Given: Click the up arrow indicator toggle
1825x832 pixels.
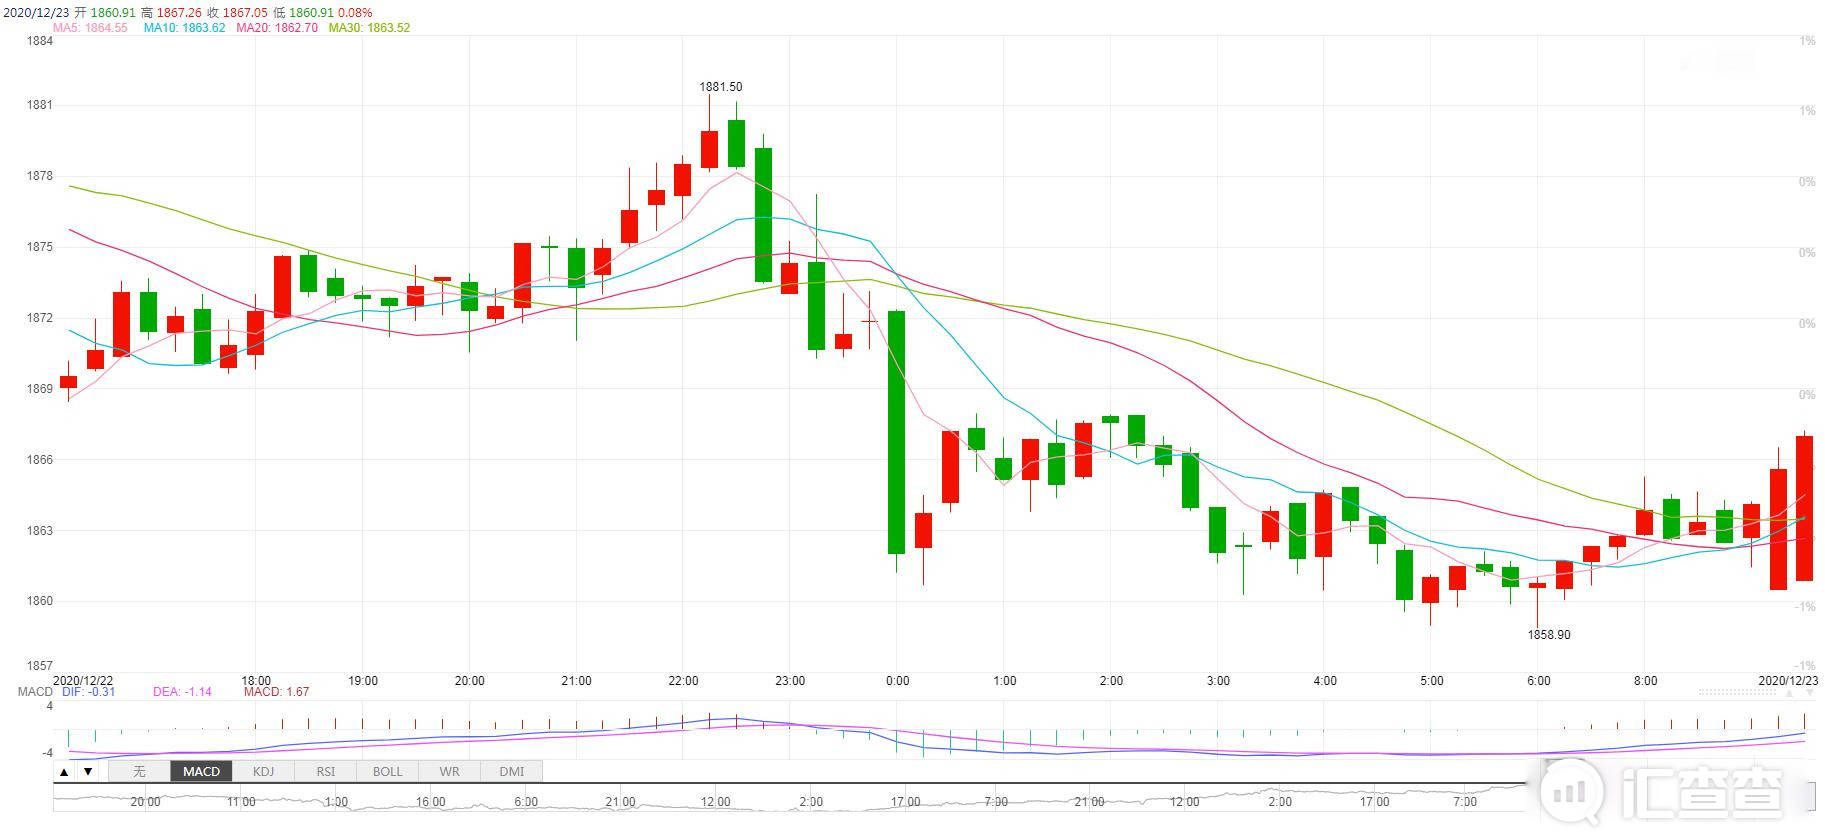Looking at the screenshot, I should click(64, 772).
